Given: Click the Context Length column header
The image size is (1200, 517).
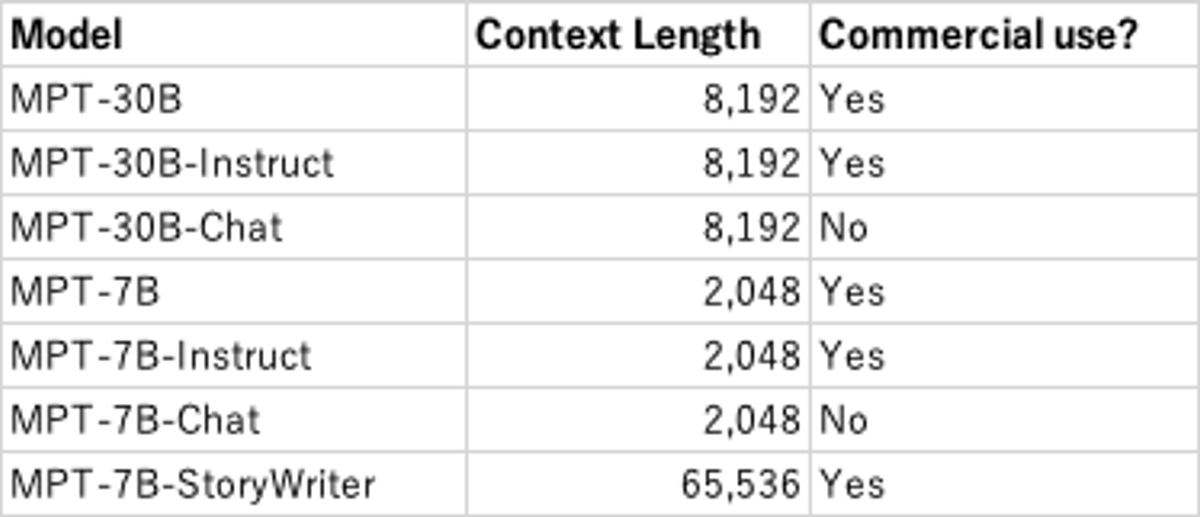Looking at the screenshot, I should click(638, 35).
